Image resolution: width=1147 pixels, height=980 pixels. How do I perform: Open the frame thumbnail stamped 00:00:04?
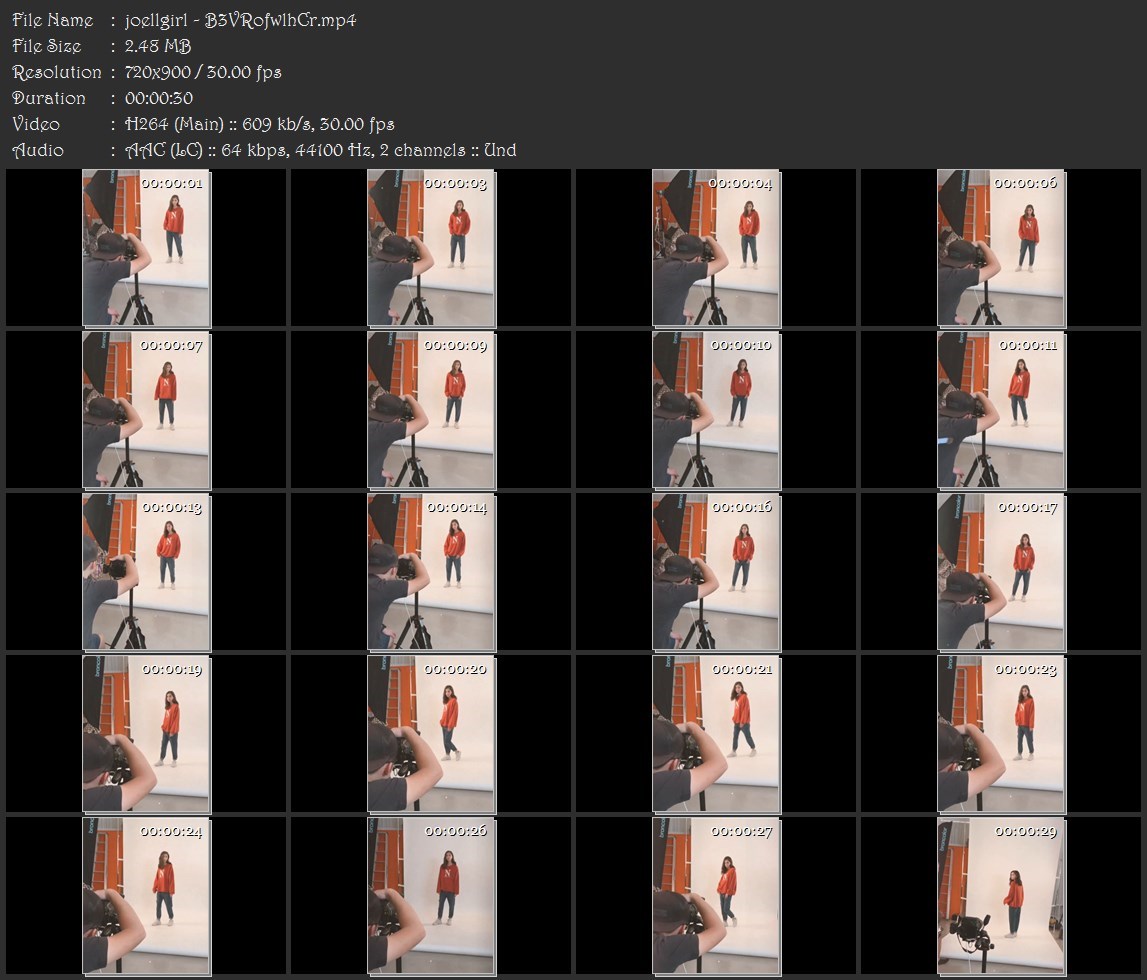click(716, 248)
